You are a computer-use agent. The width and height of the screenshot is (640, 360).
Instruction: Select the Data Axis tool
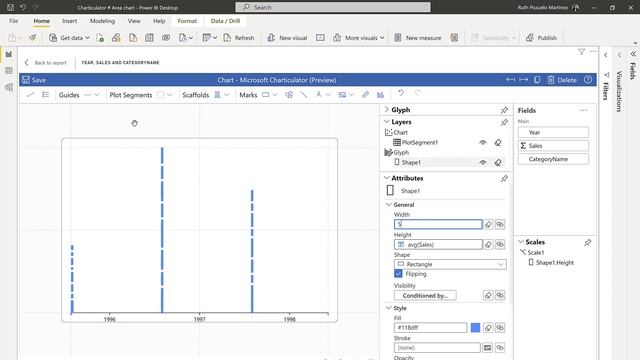pyautogui.click(x=365, y=95)
